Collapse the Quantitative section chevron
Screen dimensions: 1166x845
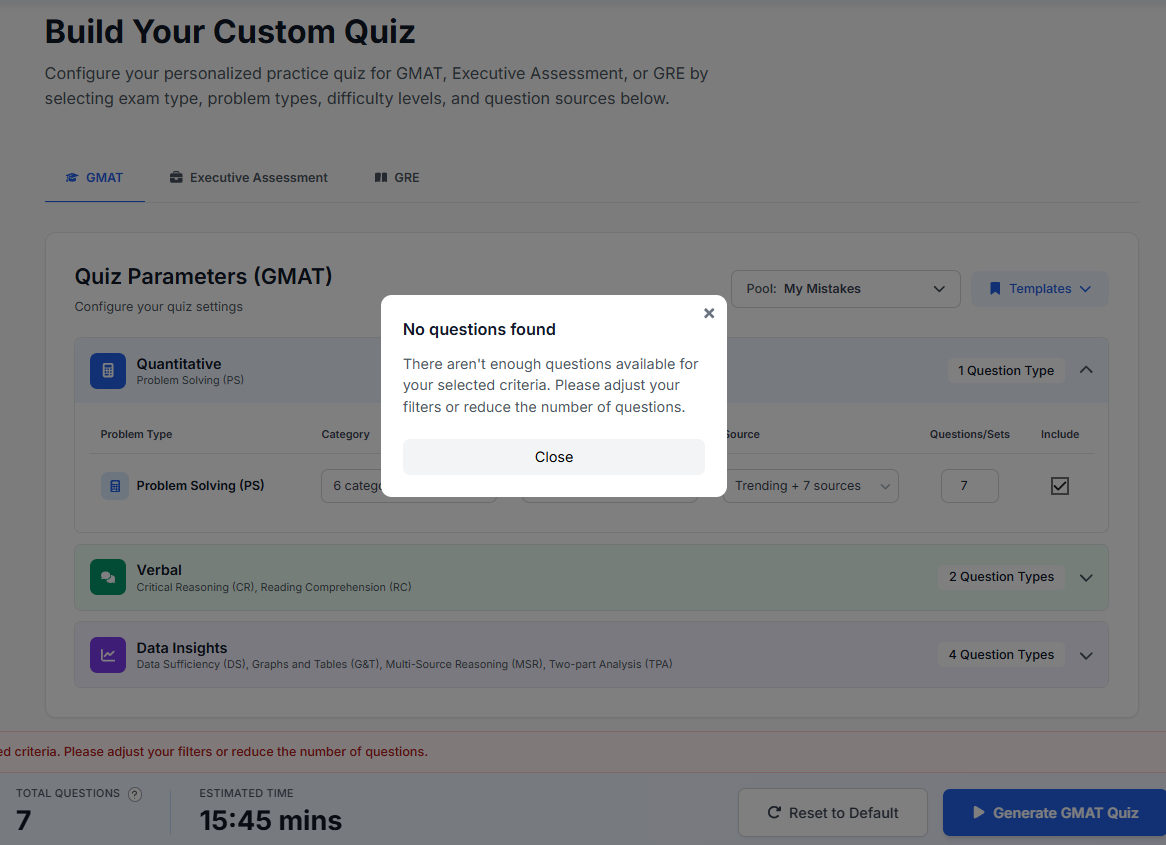1087,370
